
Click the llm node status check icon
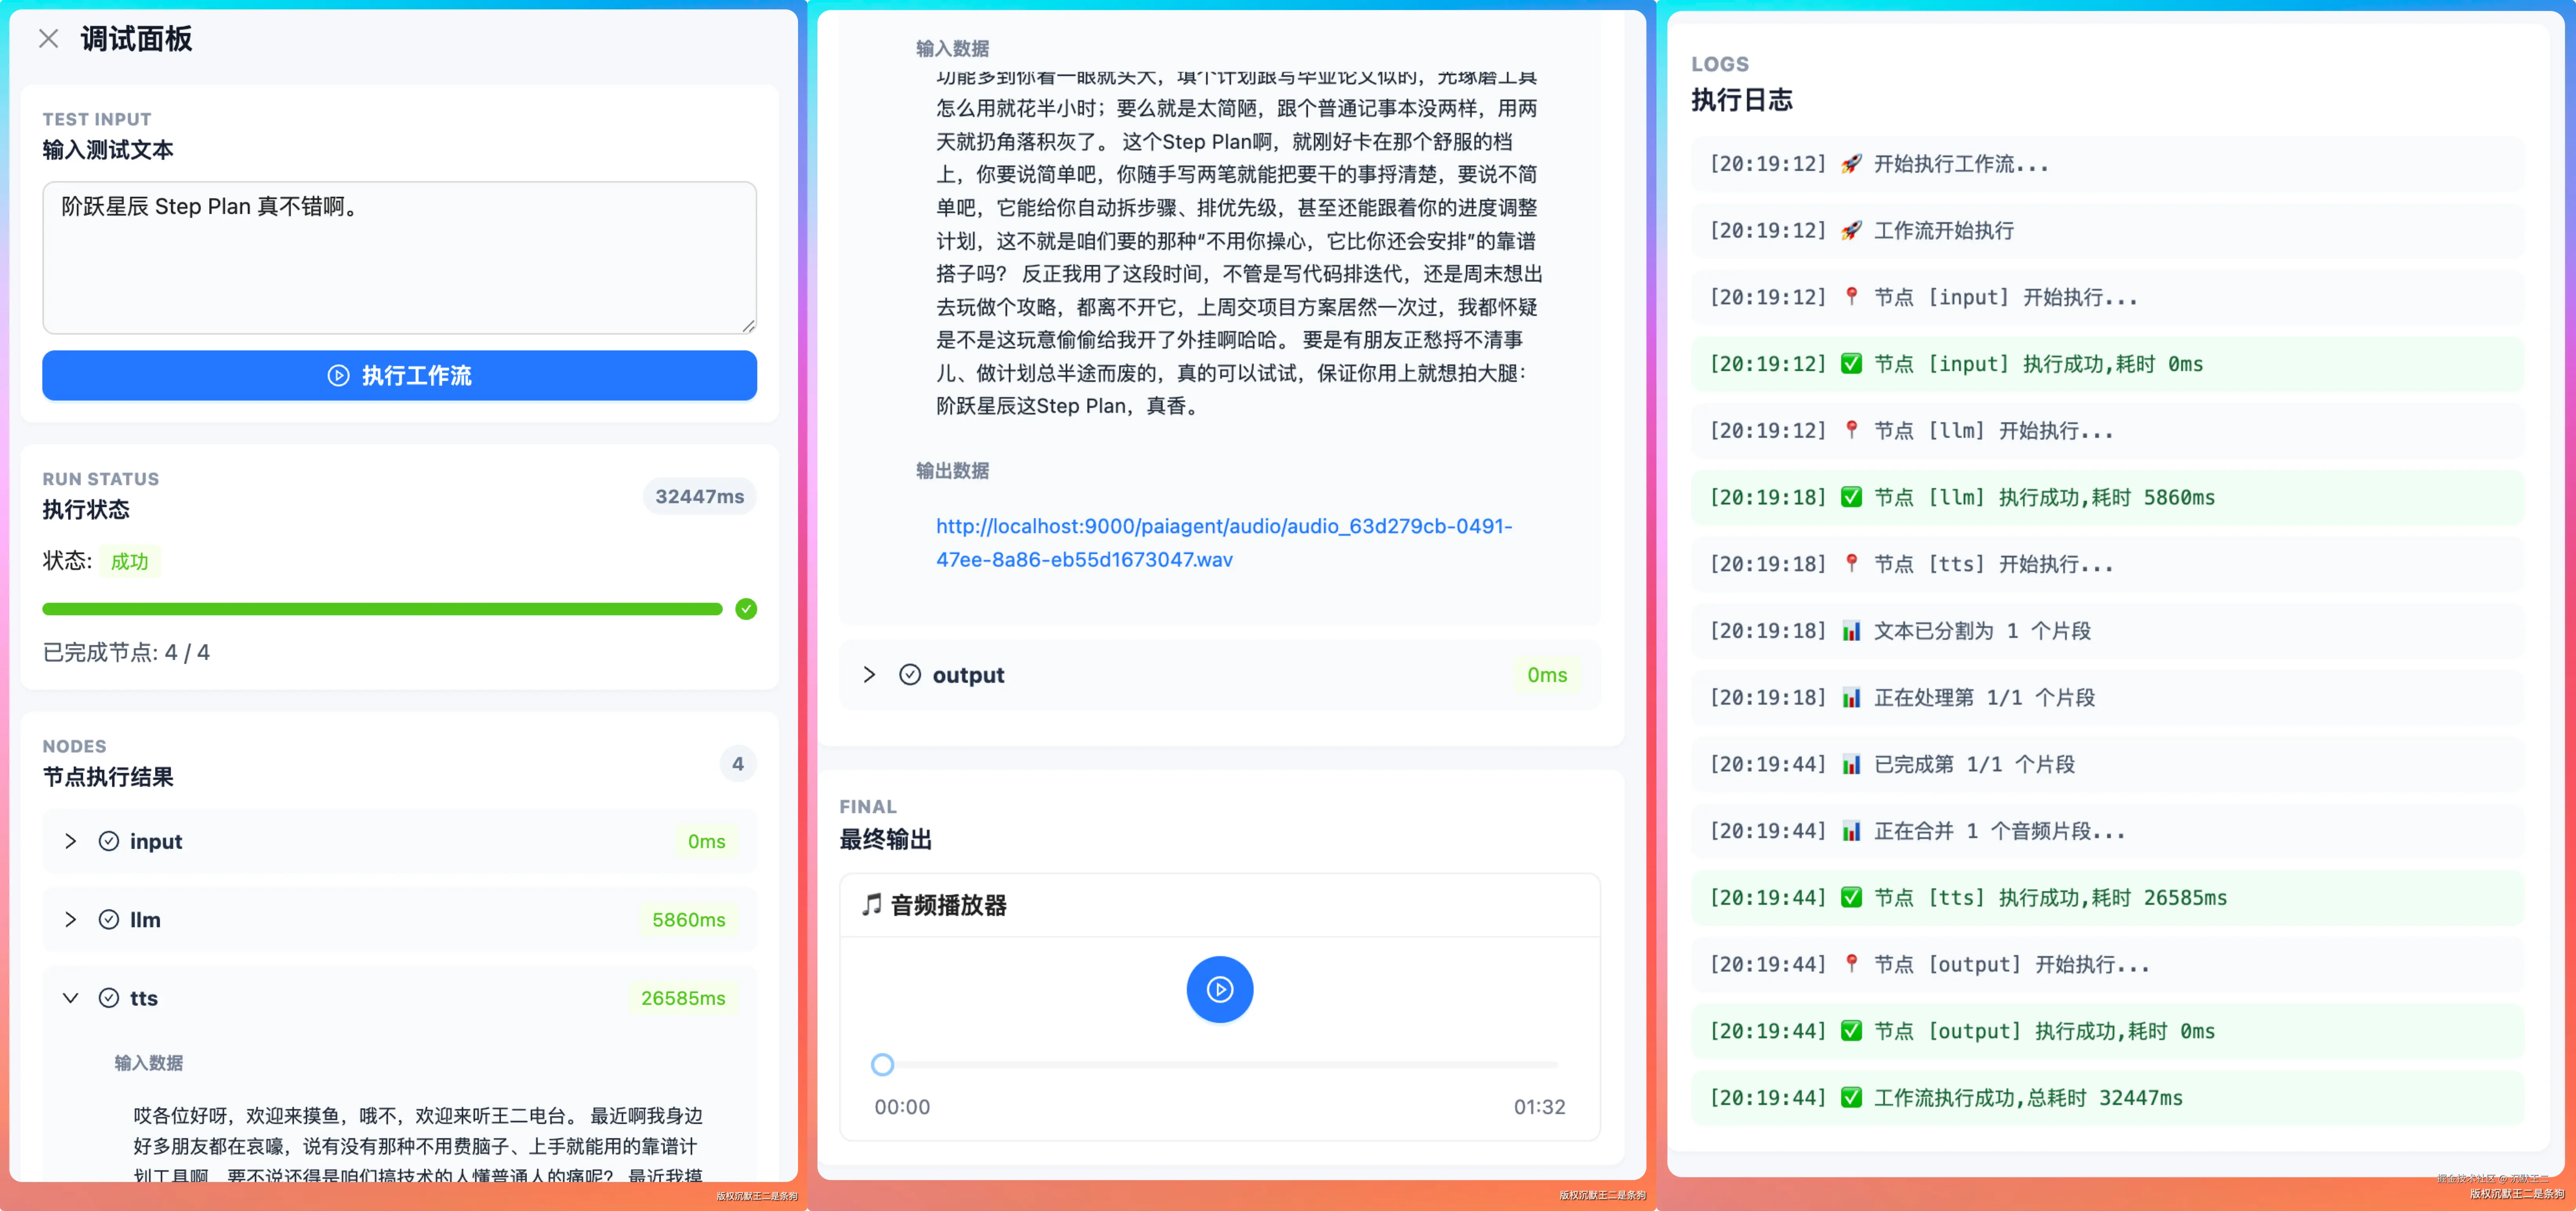109,919
